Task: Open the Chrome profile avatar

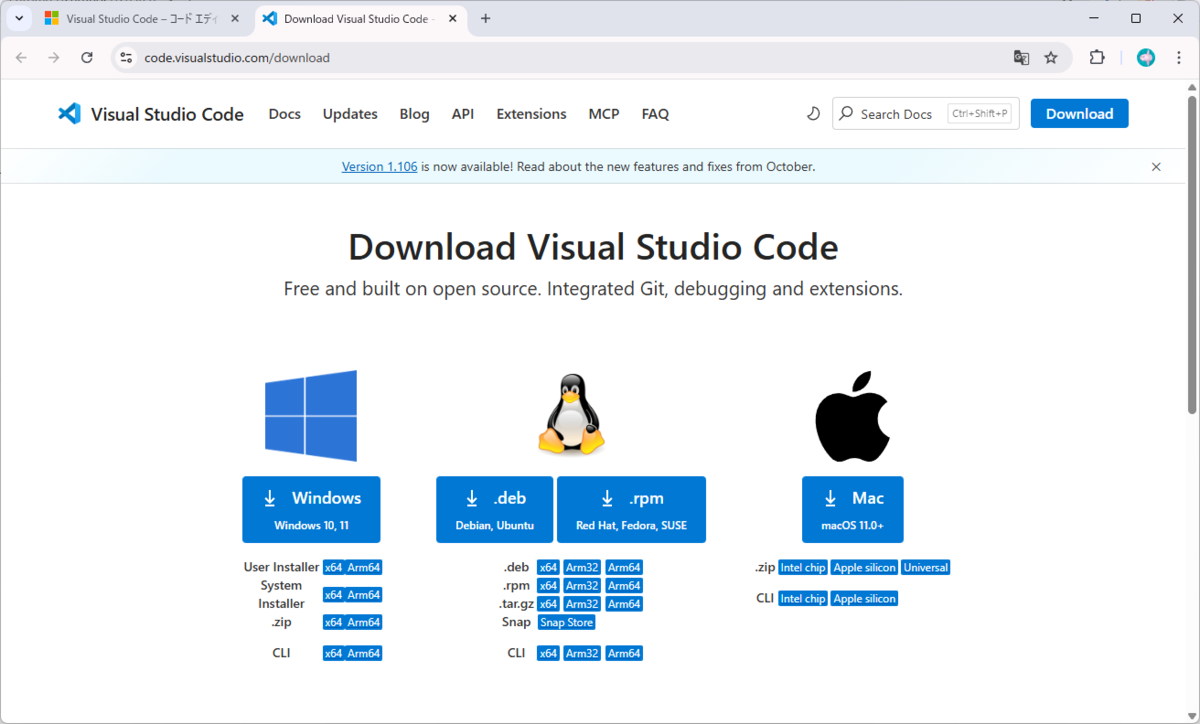Action: [1146, 58]
